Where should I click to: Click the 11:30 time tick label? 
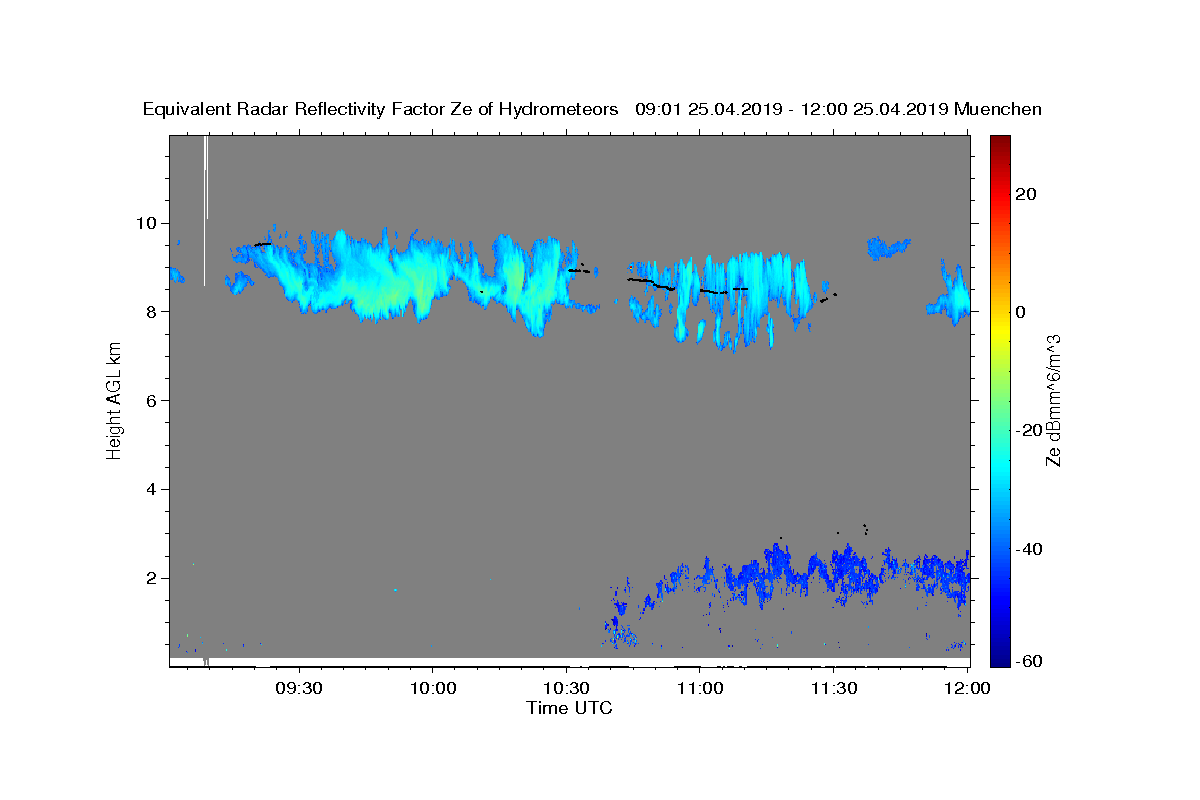[x=833, y=688]
